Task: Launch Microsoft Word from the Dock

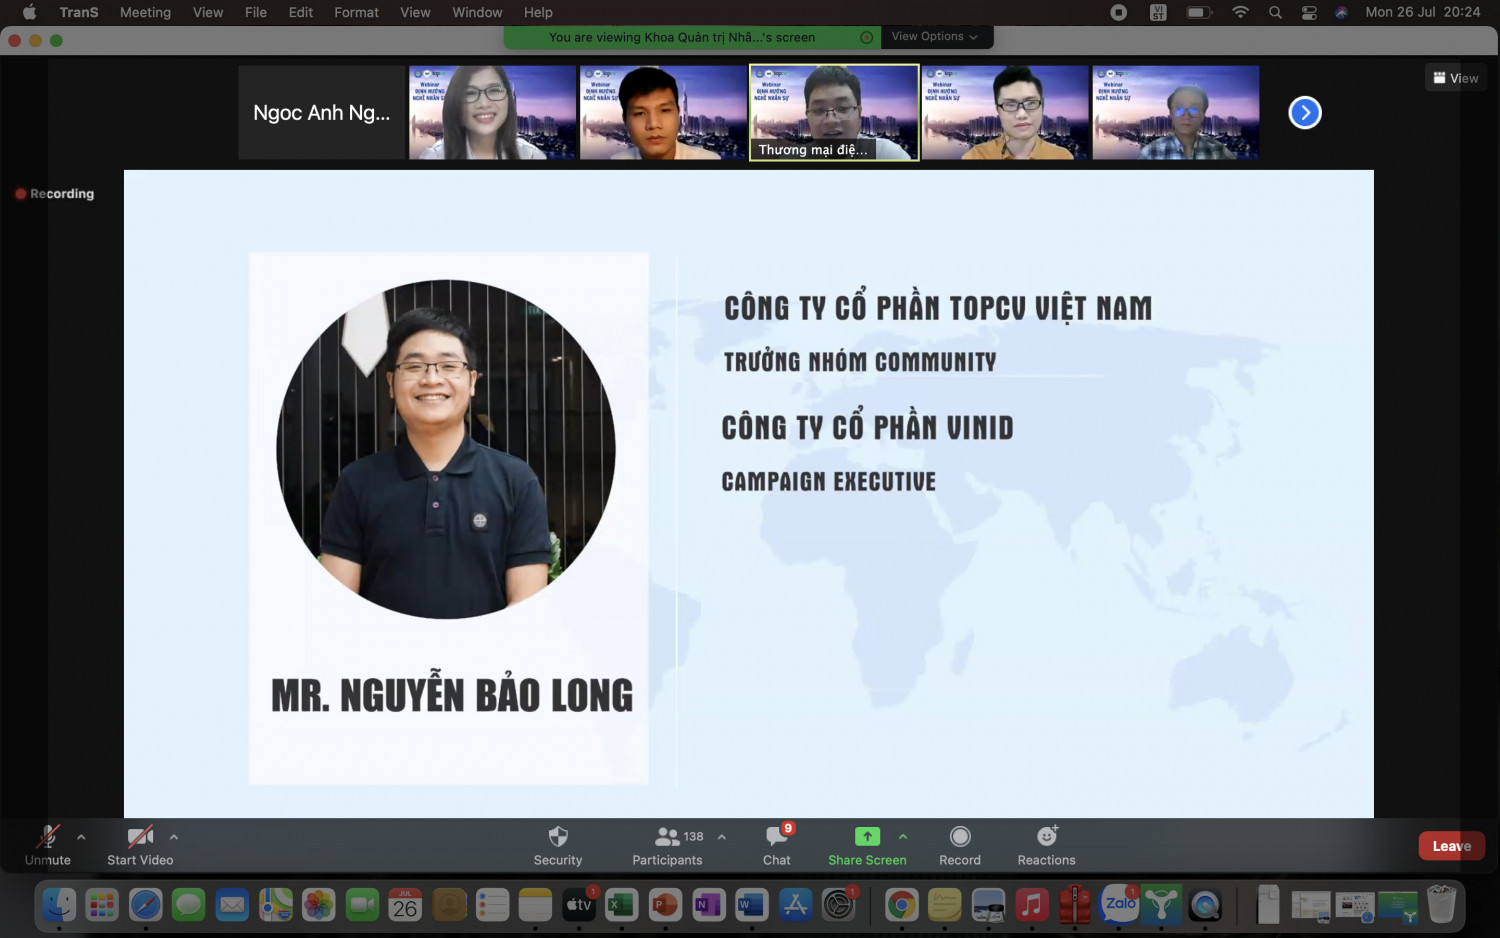Action: tap(751, 905)
